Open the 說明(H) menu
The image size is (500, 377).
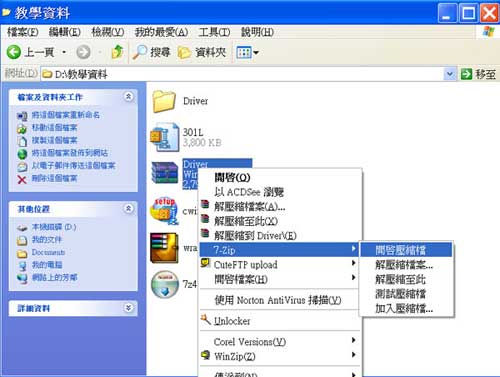pyautogui.click(x=257, y=32)
